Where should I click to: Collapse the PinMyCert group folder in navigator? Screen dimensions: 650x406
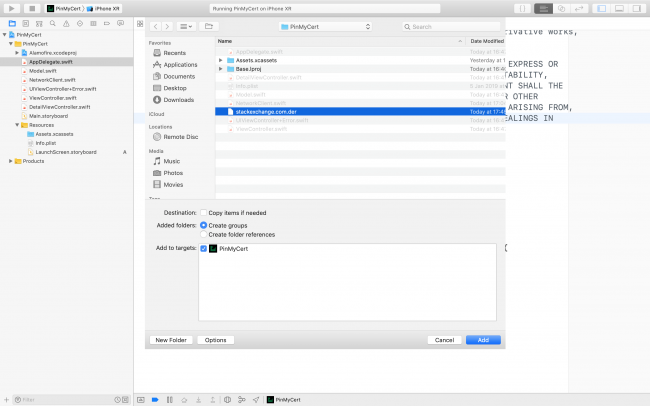[x=11, y=44]
